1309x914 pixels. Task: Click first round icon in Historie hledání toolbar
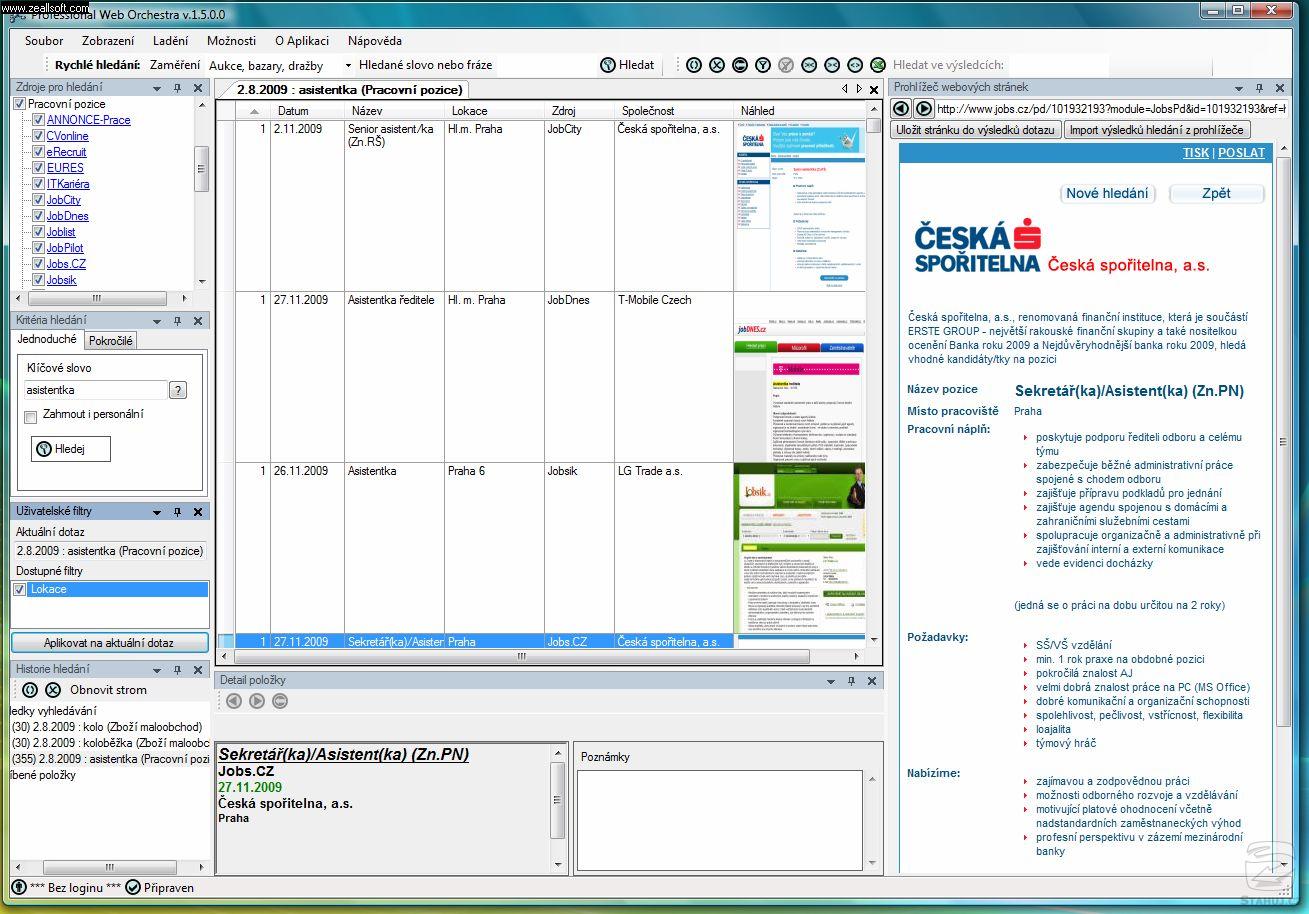tap(30, 690)
